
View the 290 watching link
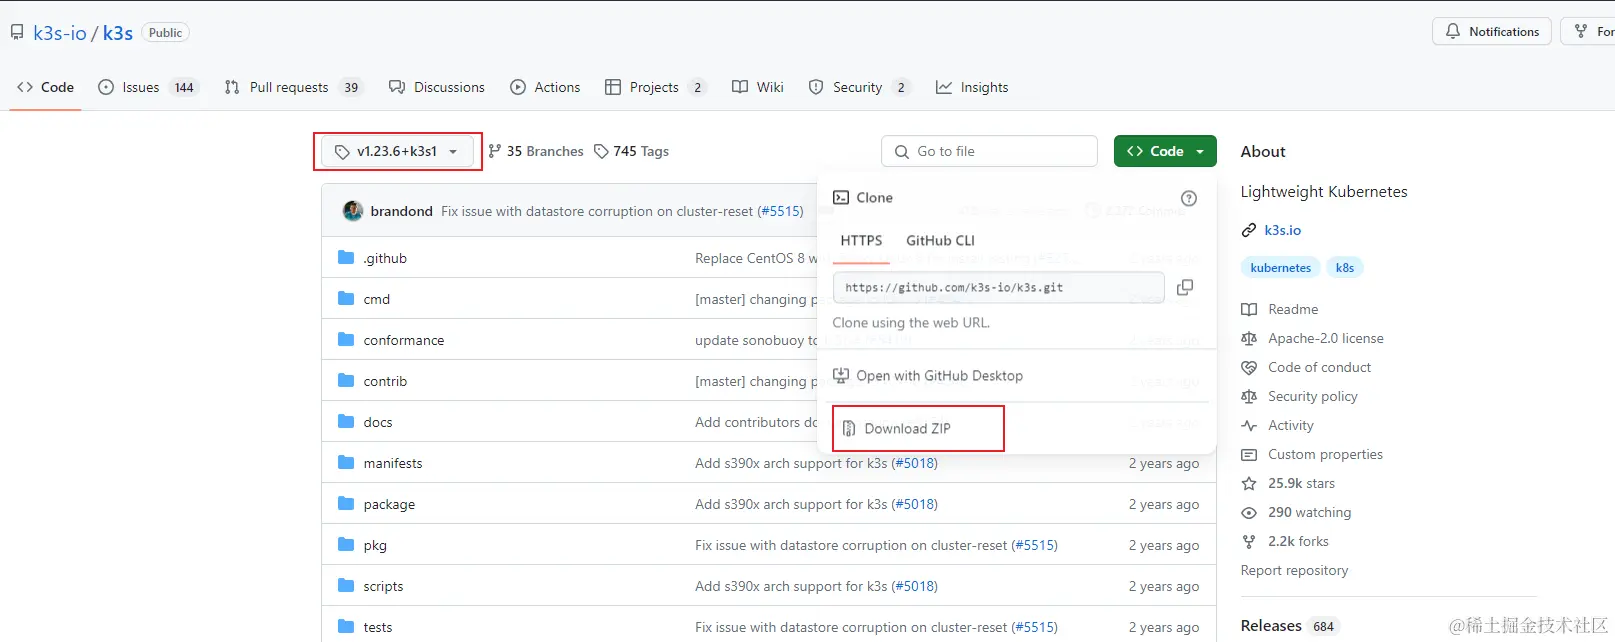pyautogui.click(x=1309, y=512)
